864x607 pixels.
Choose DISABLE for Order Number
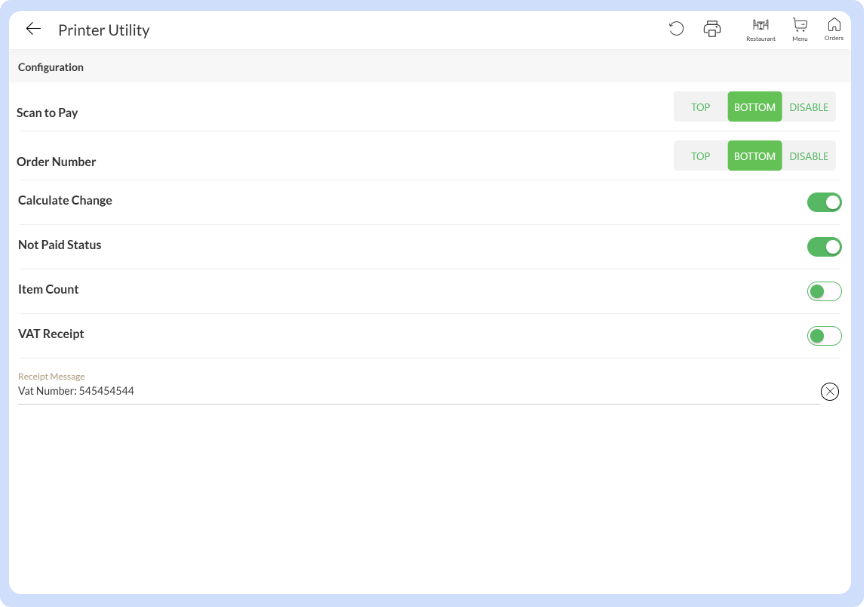pyautogui.click(x=808, y=156)
